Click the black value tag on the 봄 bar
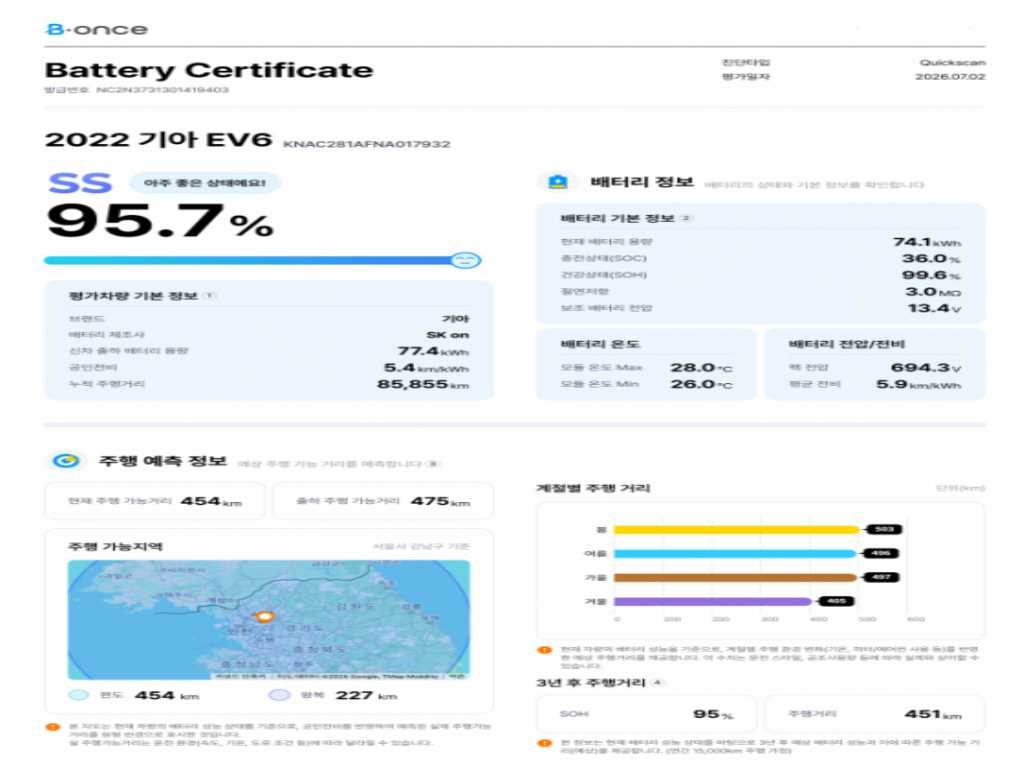 click(884, 530)
